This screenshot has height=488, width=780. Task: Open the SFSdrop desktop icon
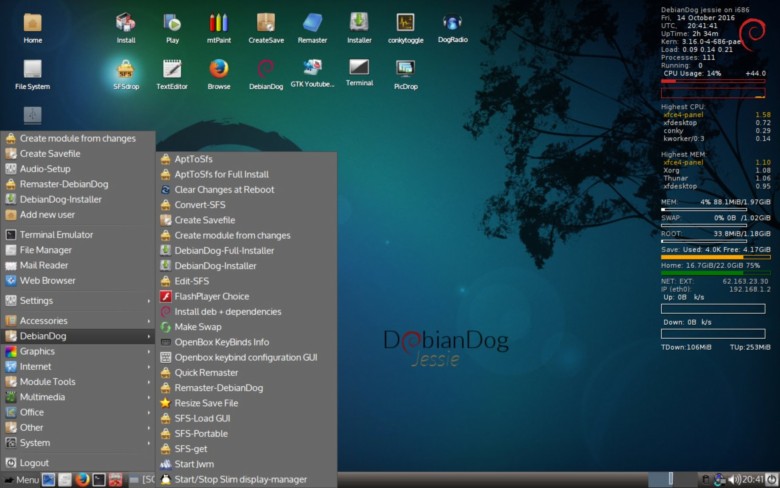pos(126,75)
